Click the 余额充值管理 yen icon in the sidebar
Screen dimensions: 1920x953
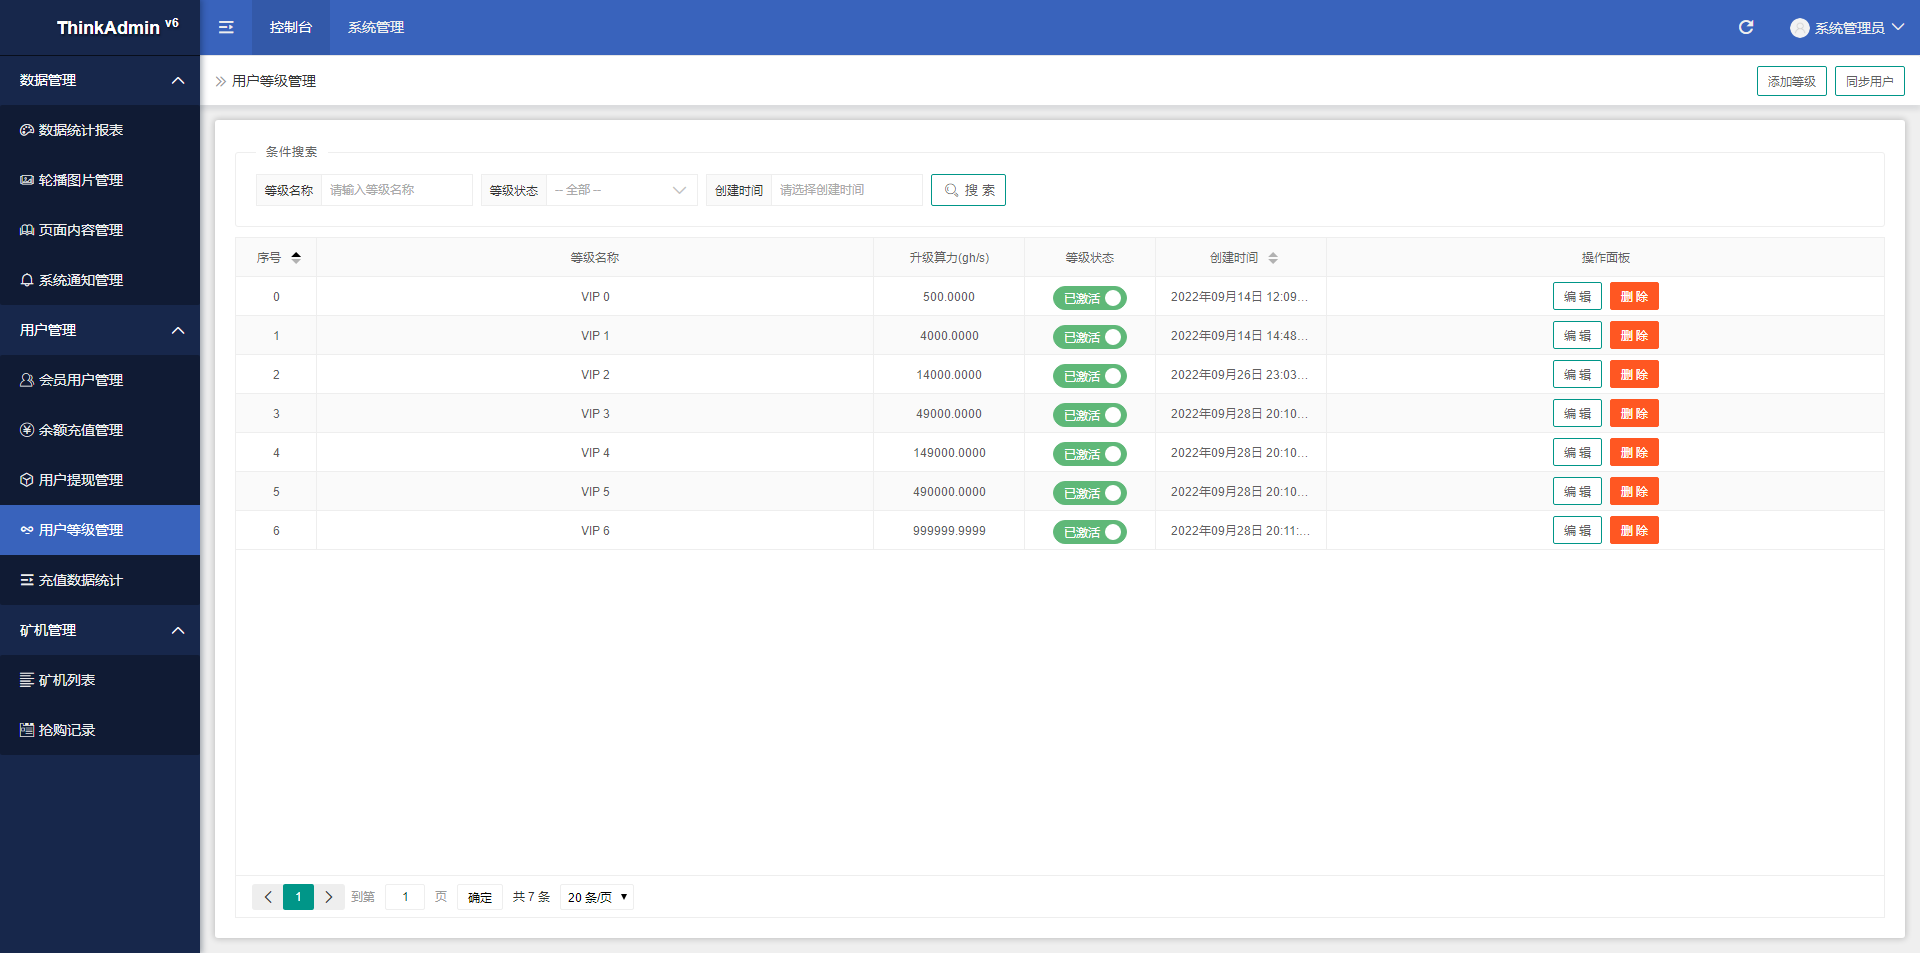point(27,430)
